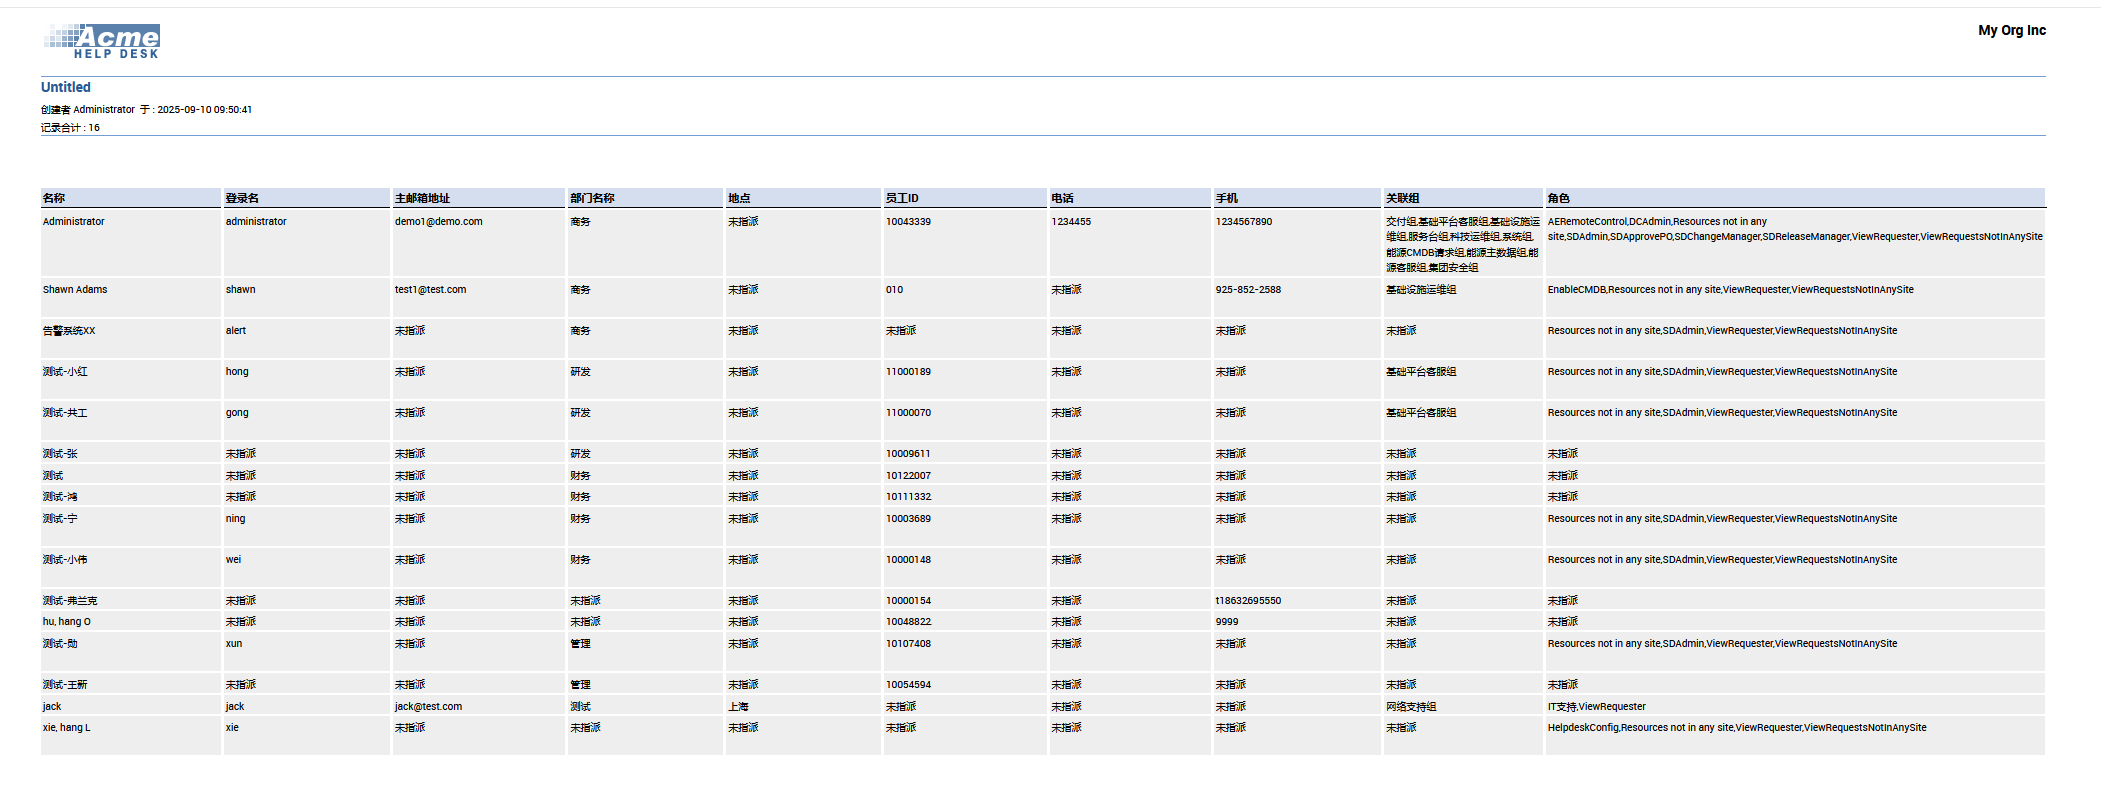Select the 上海 location cell
The image size is (2101, 799).
click(738, 706)
